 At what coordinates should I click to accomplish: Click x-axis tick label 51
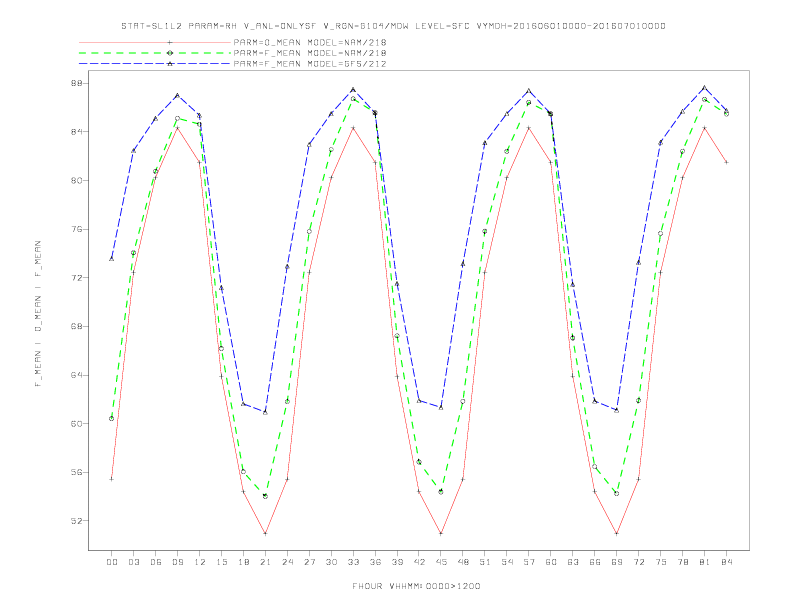coord(485,562)
